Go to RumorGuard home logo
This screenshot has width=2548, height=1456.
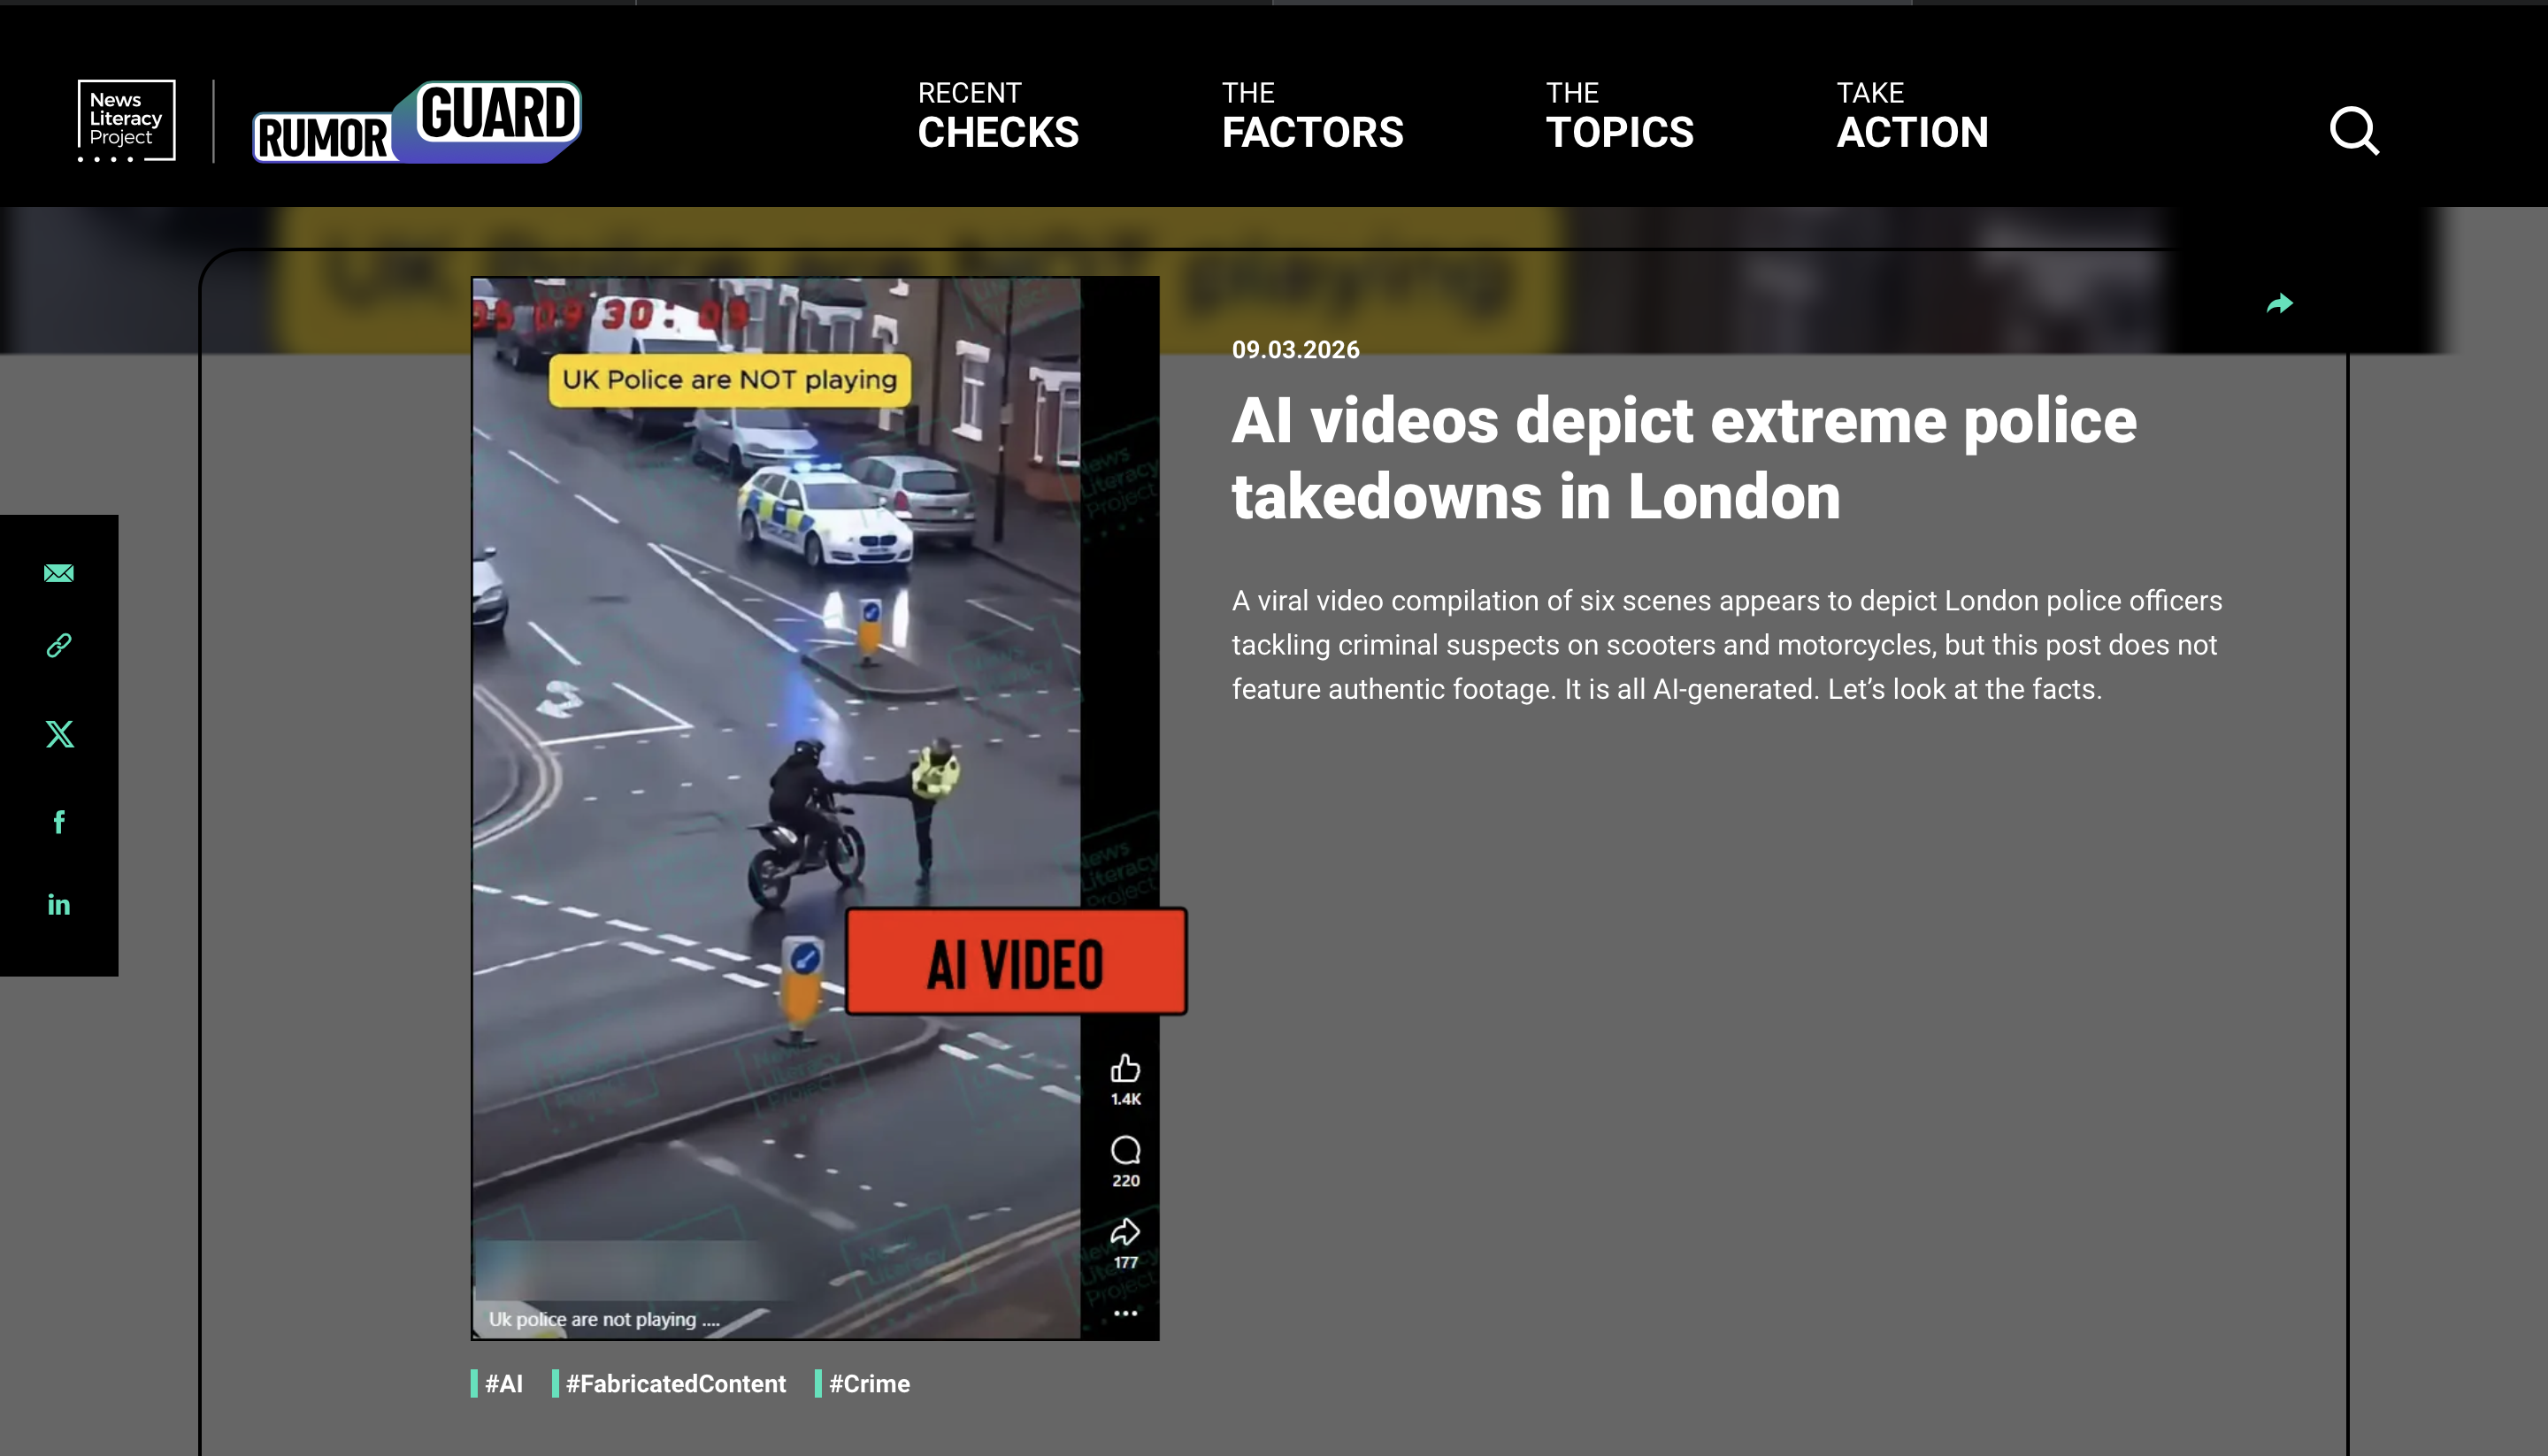pyautogui.click(x=417, y=122)
